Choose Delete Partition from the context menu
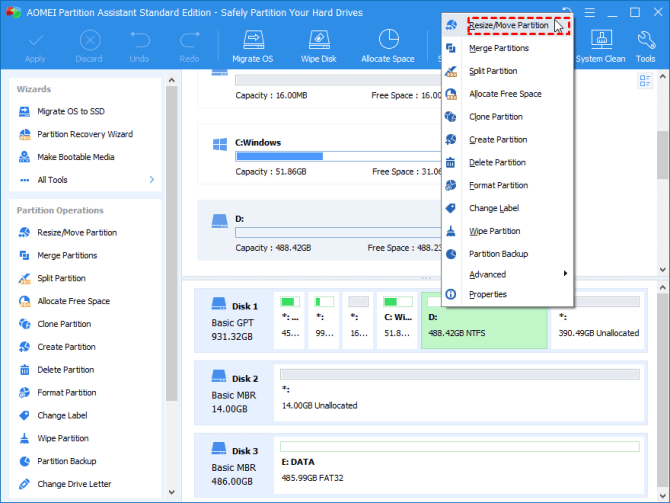Viewport: 670px width, 503px height. click(508, 162)
